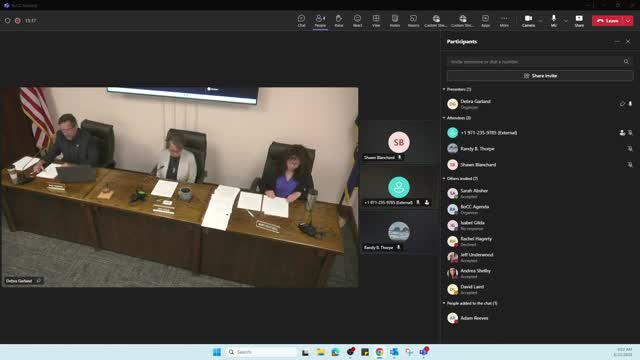Open the Chat panel

[301, 20]
